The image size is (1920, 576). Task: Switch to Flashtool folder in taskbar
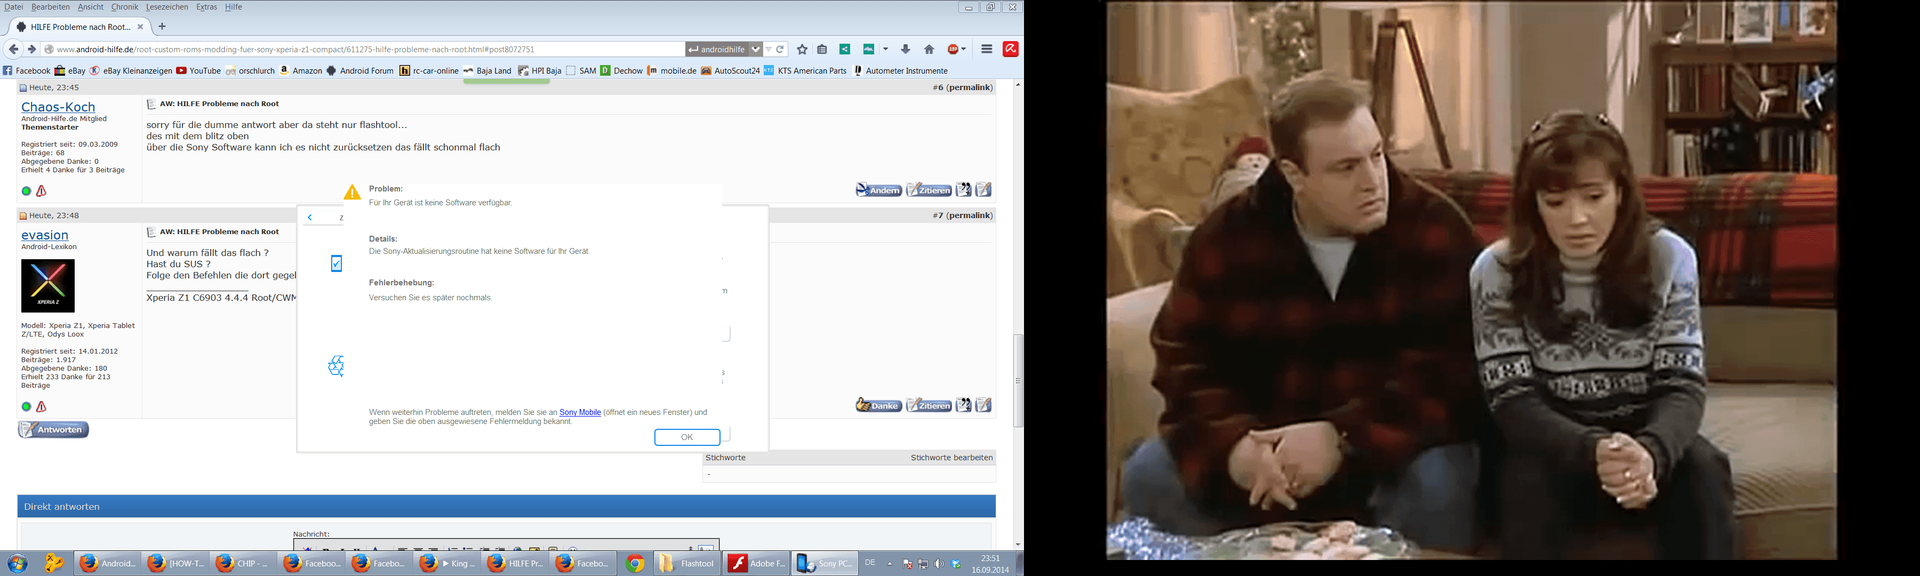(x=686, y=564)
